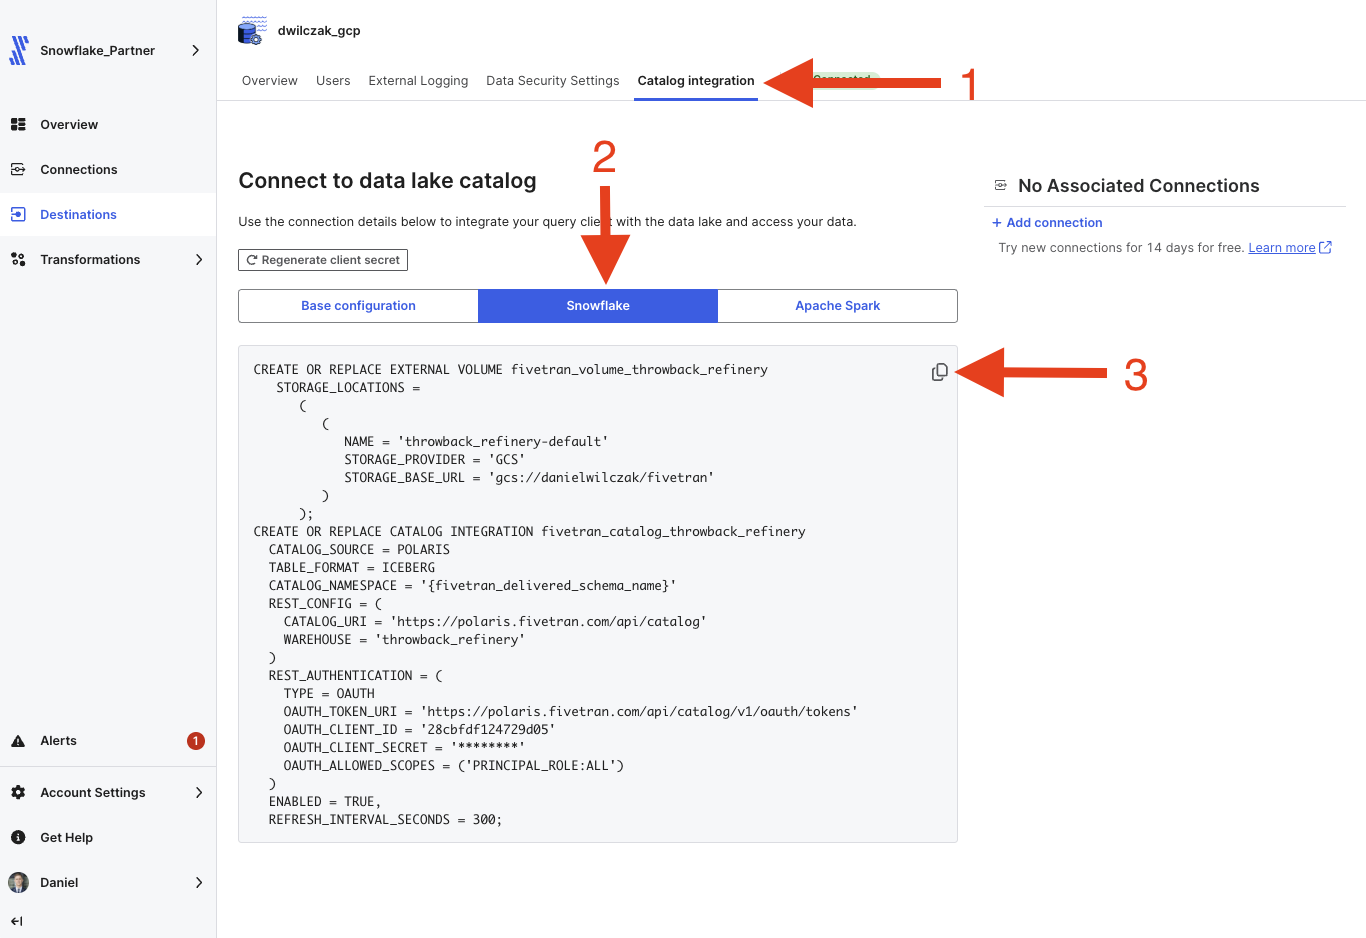Viewport: 1366px width, 938px height.
Task: Open Alerts via the warning triangle icon
Action: pos(18,741)
